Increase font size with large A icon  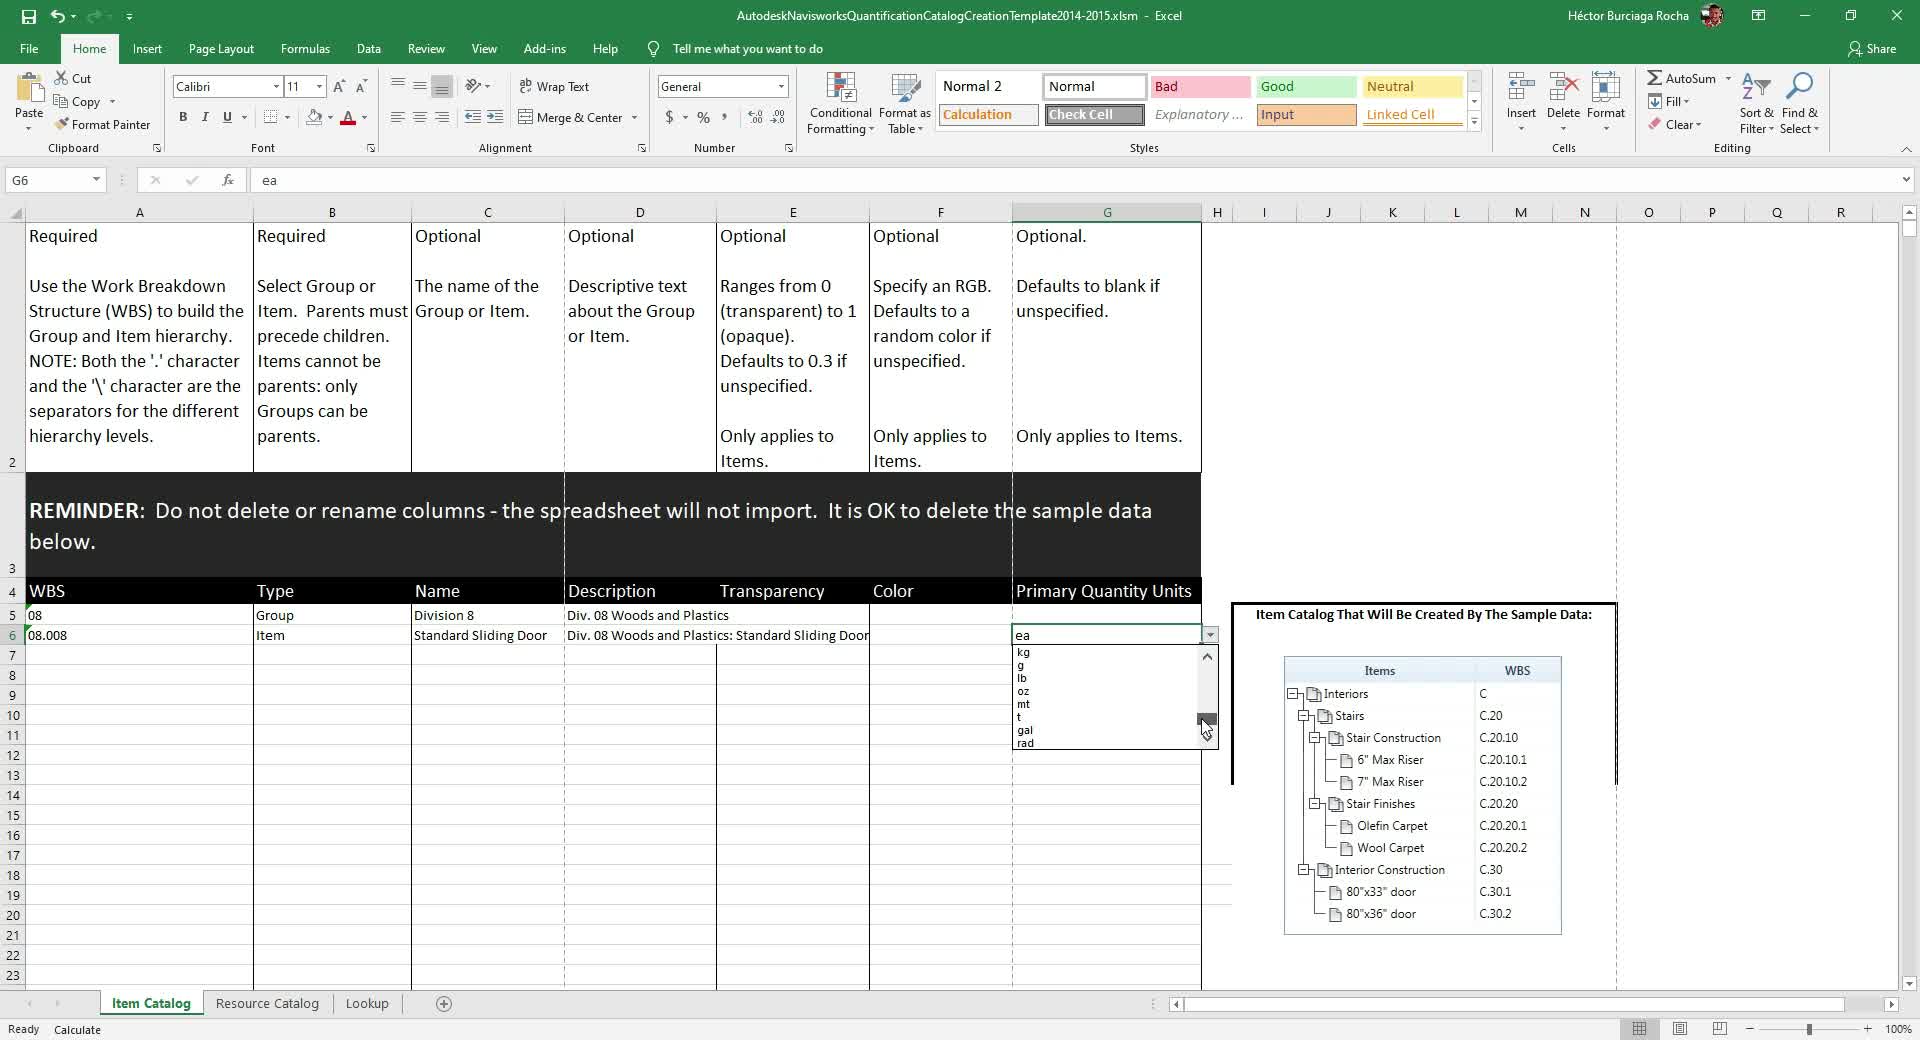[339, 87]
